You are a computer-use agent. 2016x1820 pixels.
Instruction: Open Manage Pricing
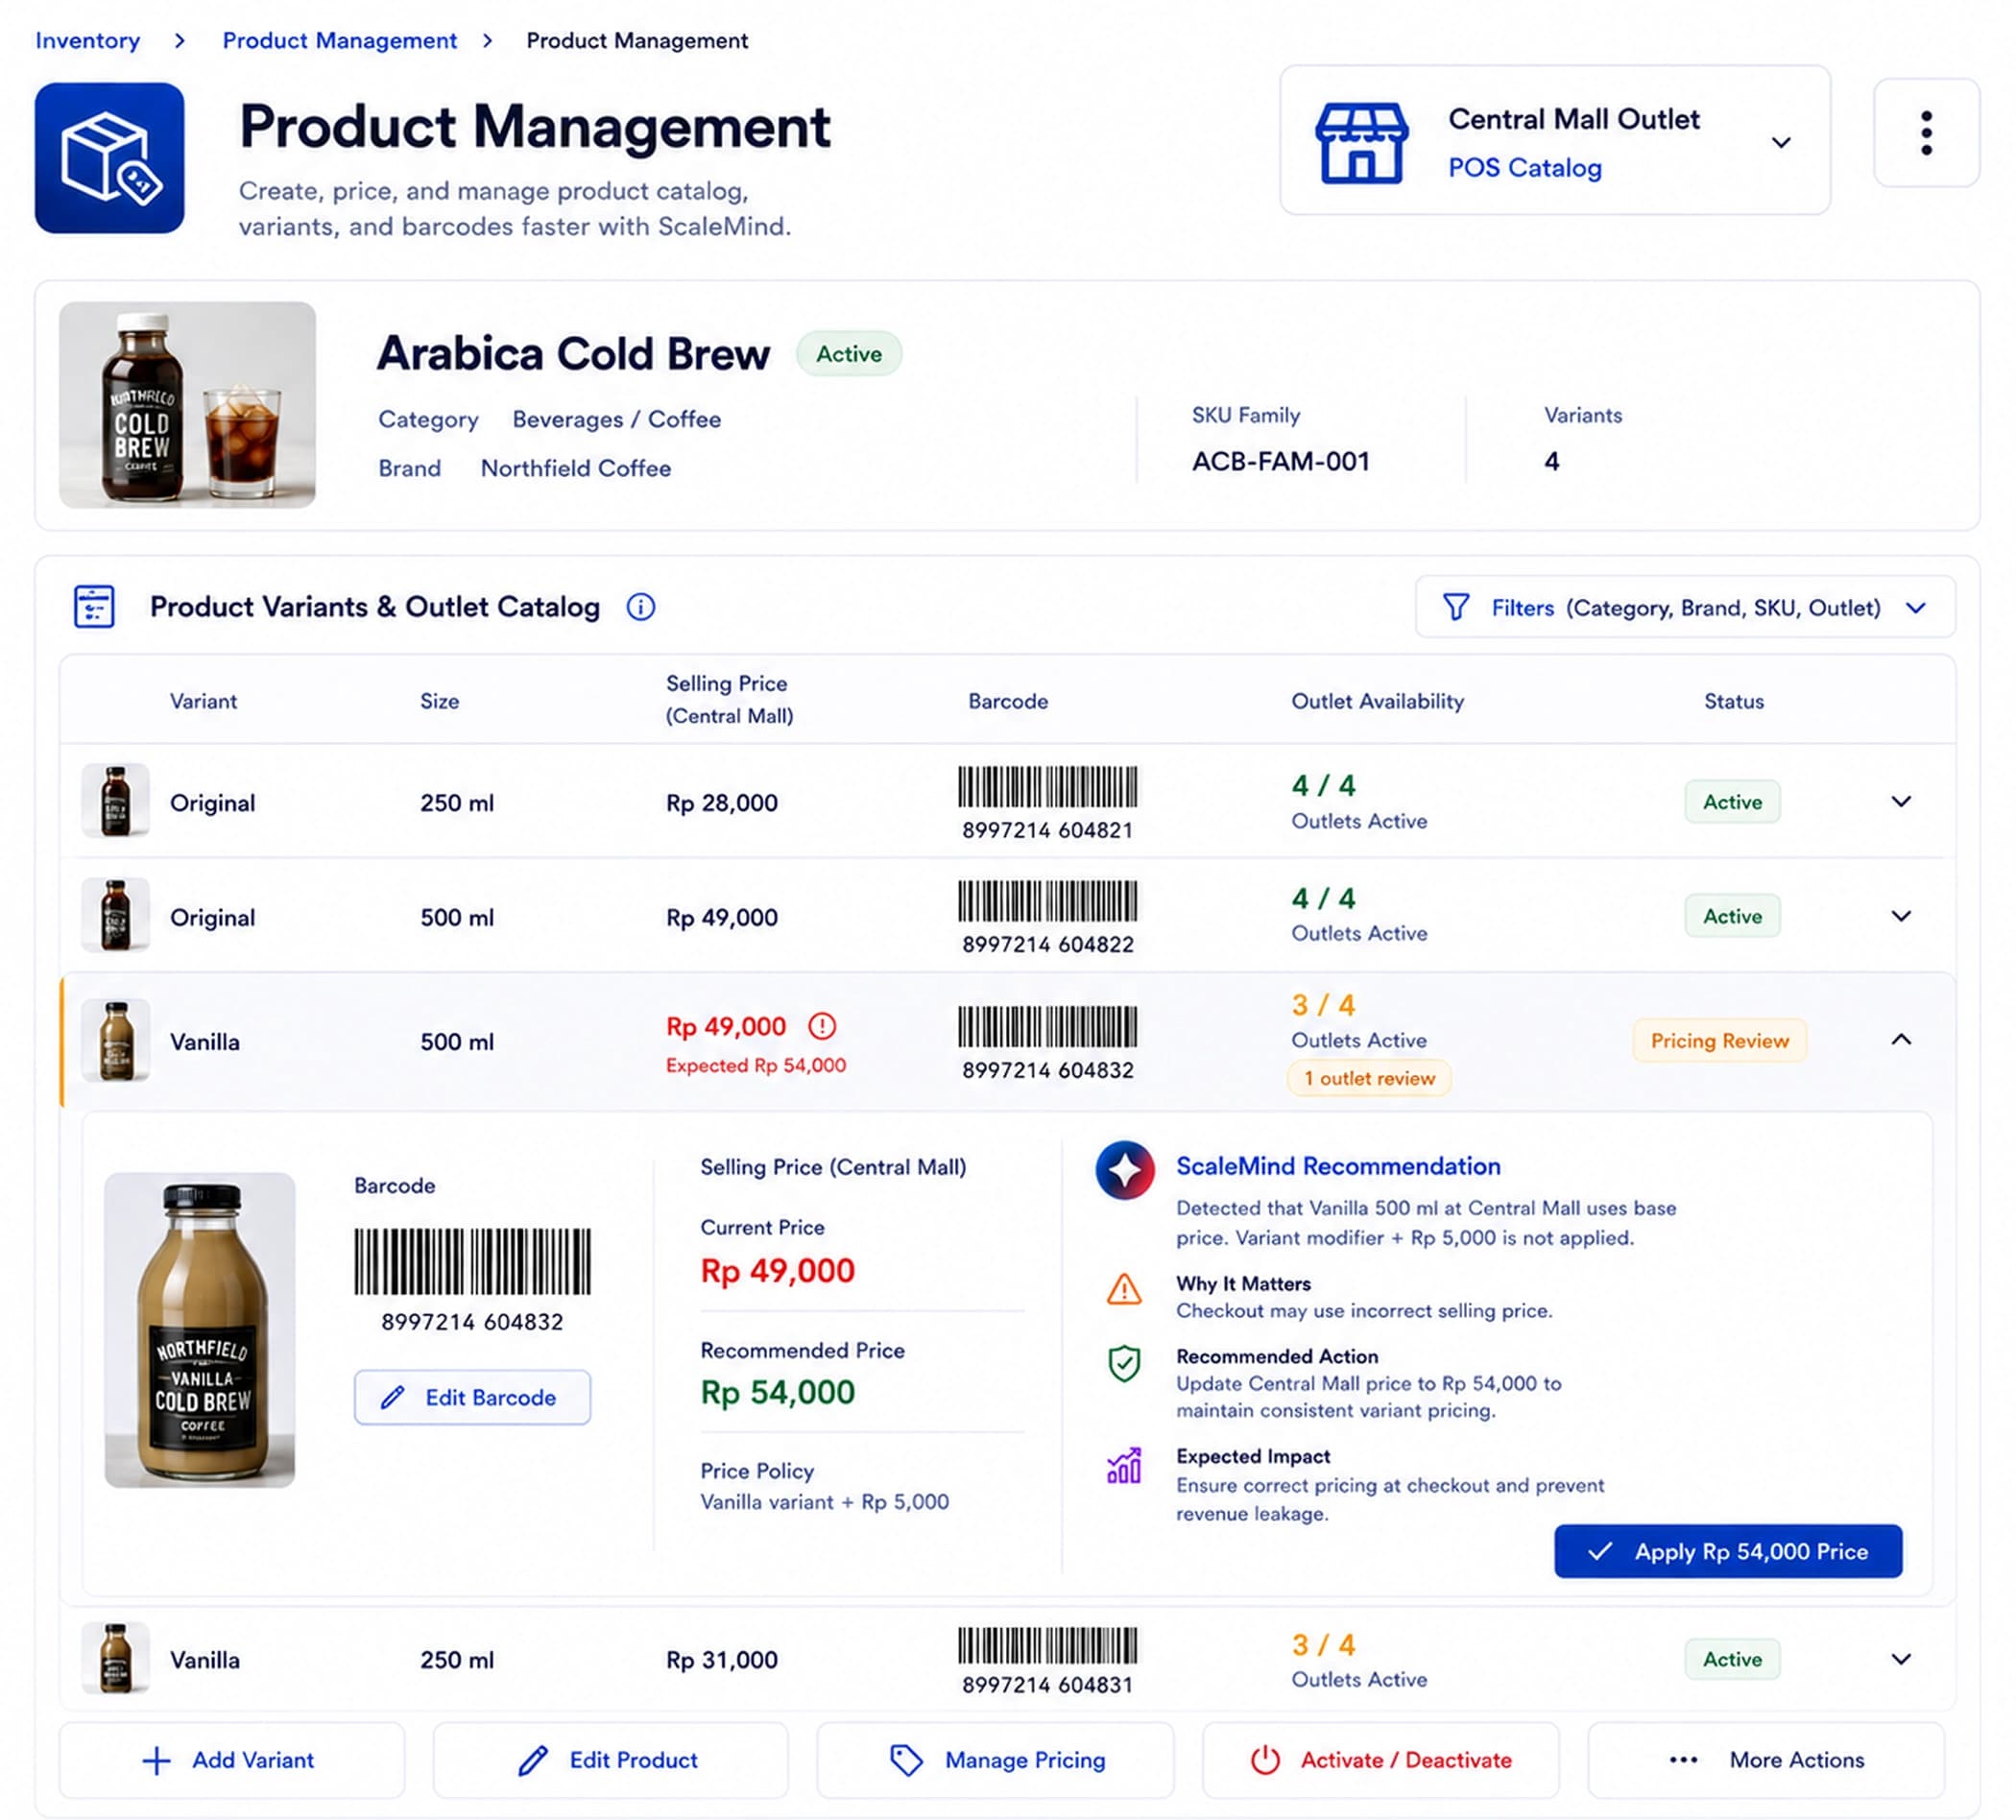[995, 1761]
